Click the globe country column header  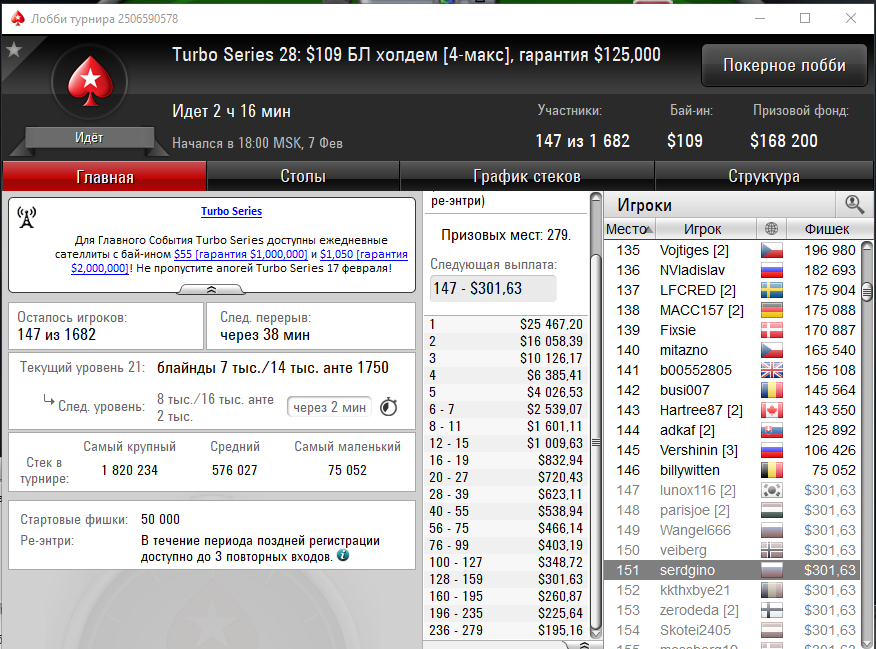click(x=772, y=228)
